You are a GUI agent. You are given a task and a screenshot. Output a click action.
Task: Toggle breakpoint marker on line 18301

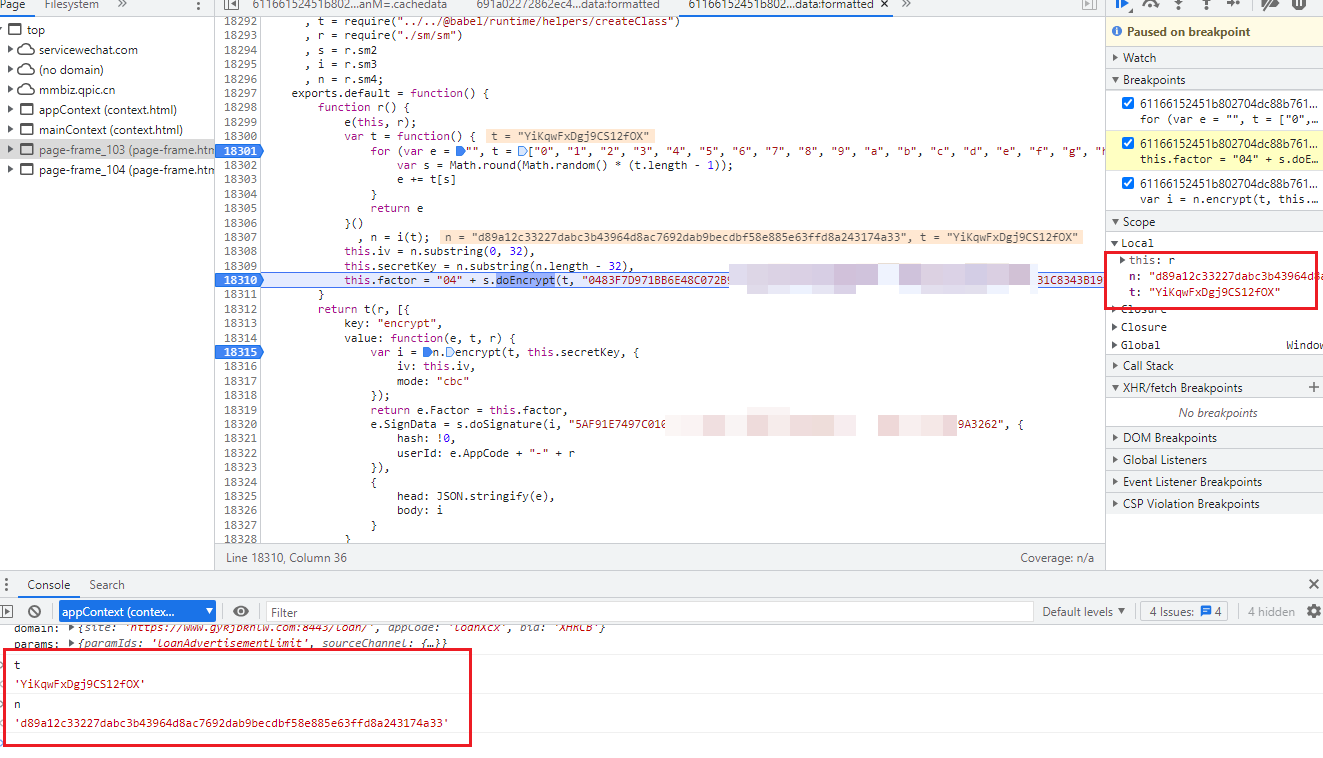coord(238,151)
